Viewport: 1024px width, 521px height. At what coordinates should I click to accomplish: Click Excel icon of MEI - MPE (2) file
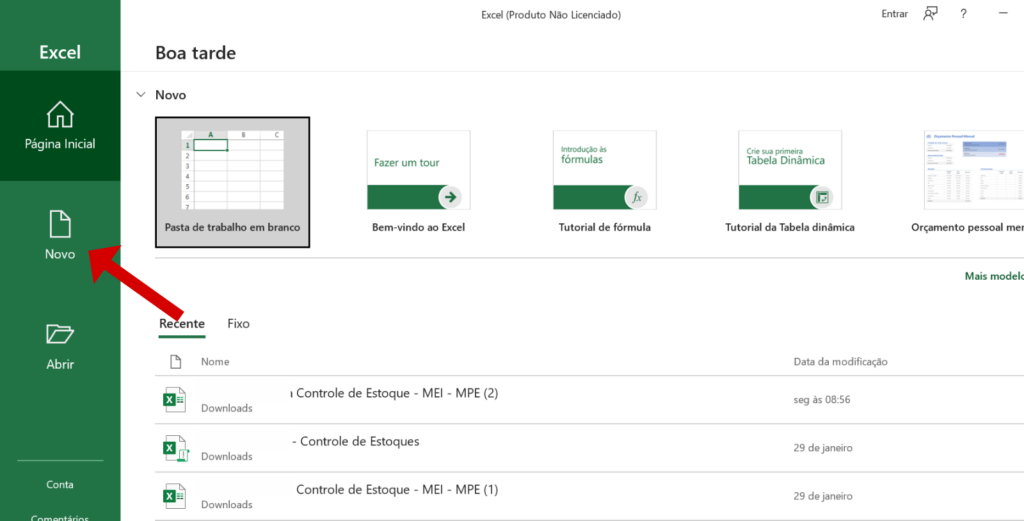174,400
